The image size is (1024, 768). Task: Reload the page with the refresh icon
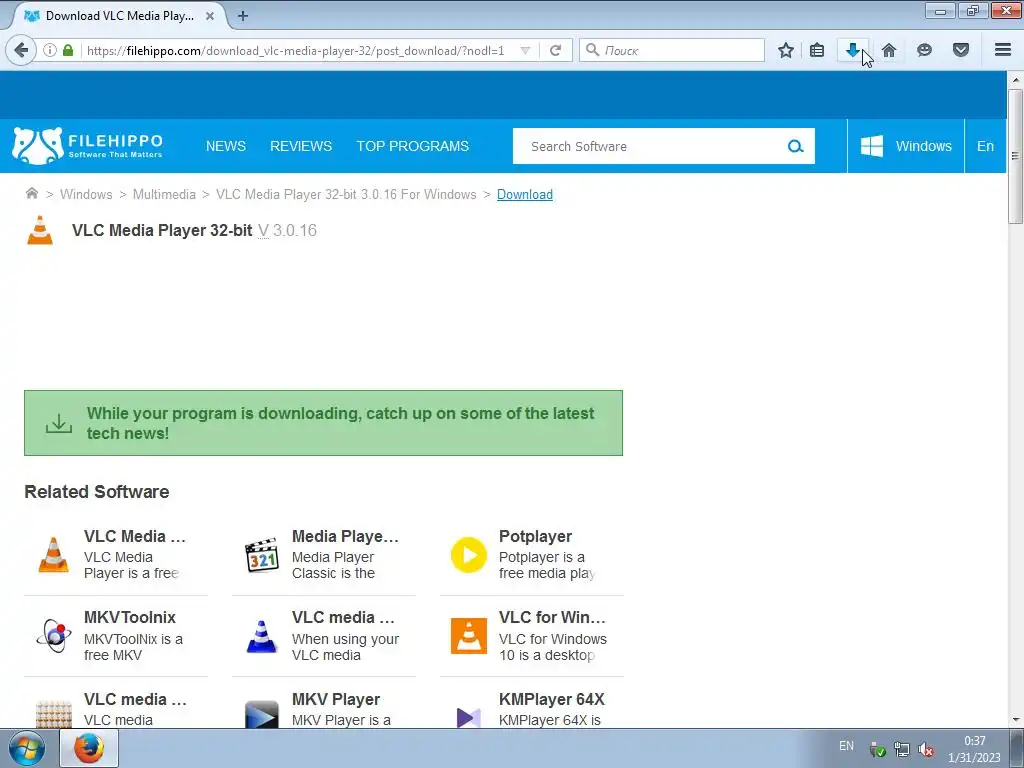(x=556, y=50)
